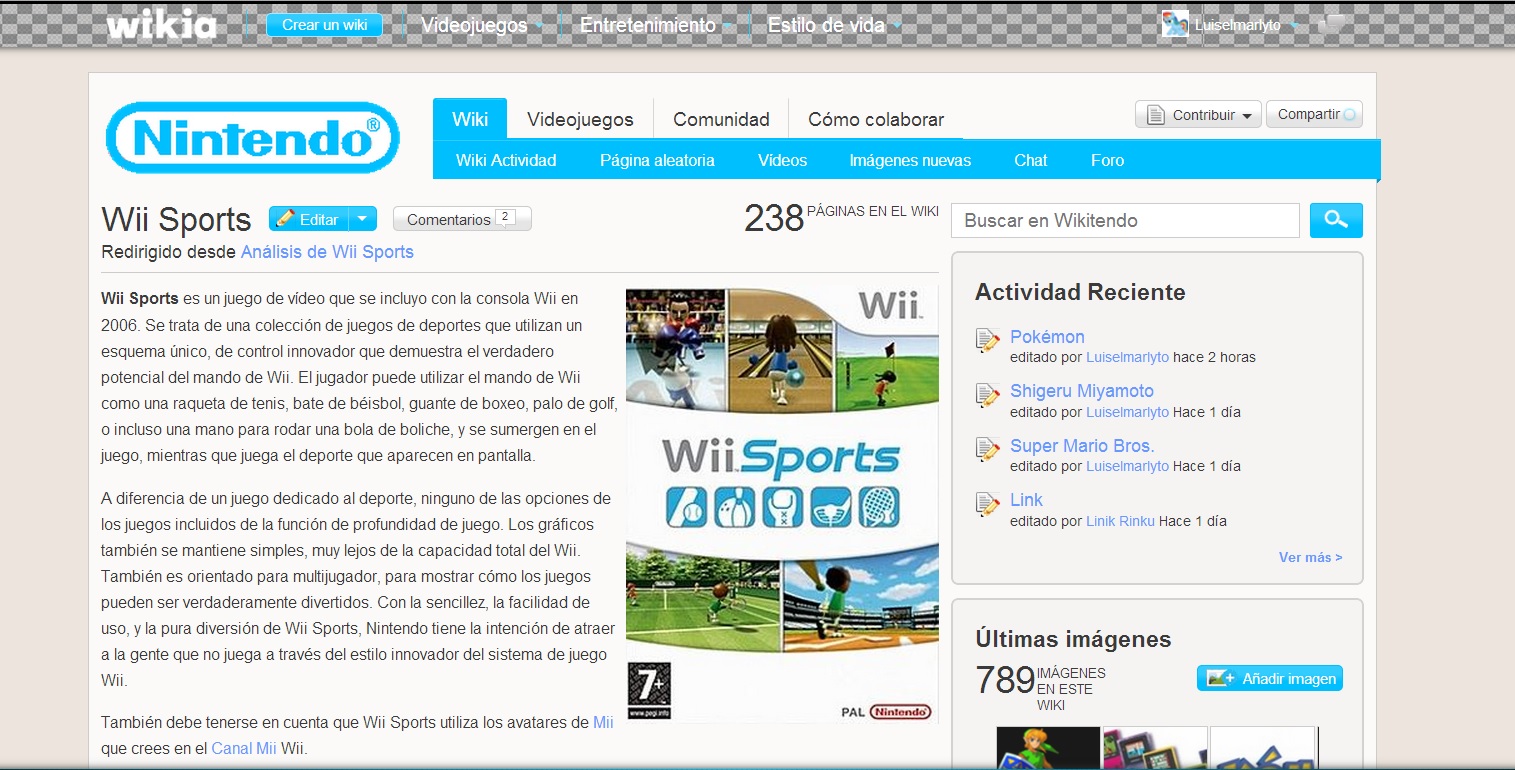Image resolution: width=1515 pixels, height=770 pixels.
Task: Click the Editar button
Action: click(311, 219)
